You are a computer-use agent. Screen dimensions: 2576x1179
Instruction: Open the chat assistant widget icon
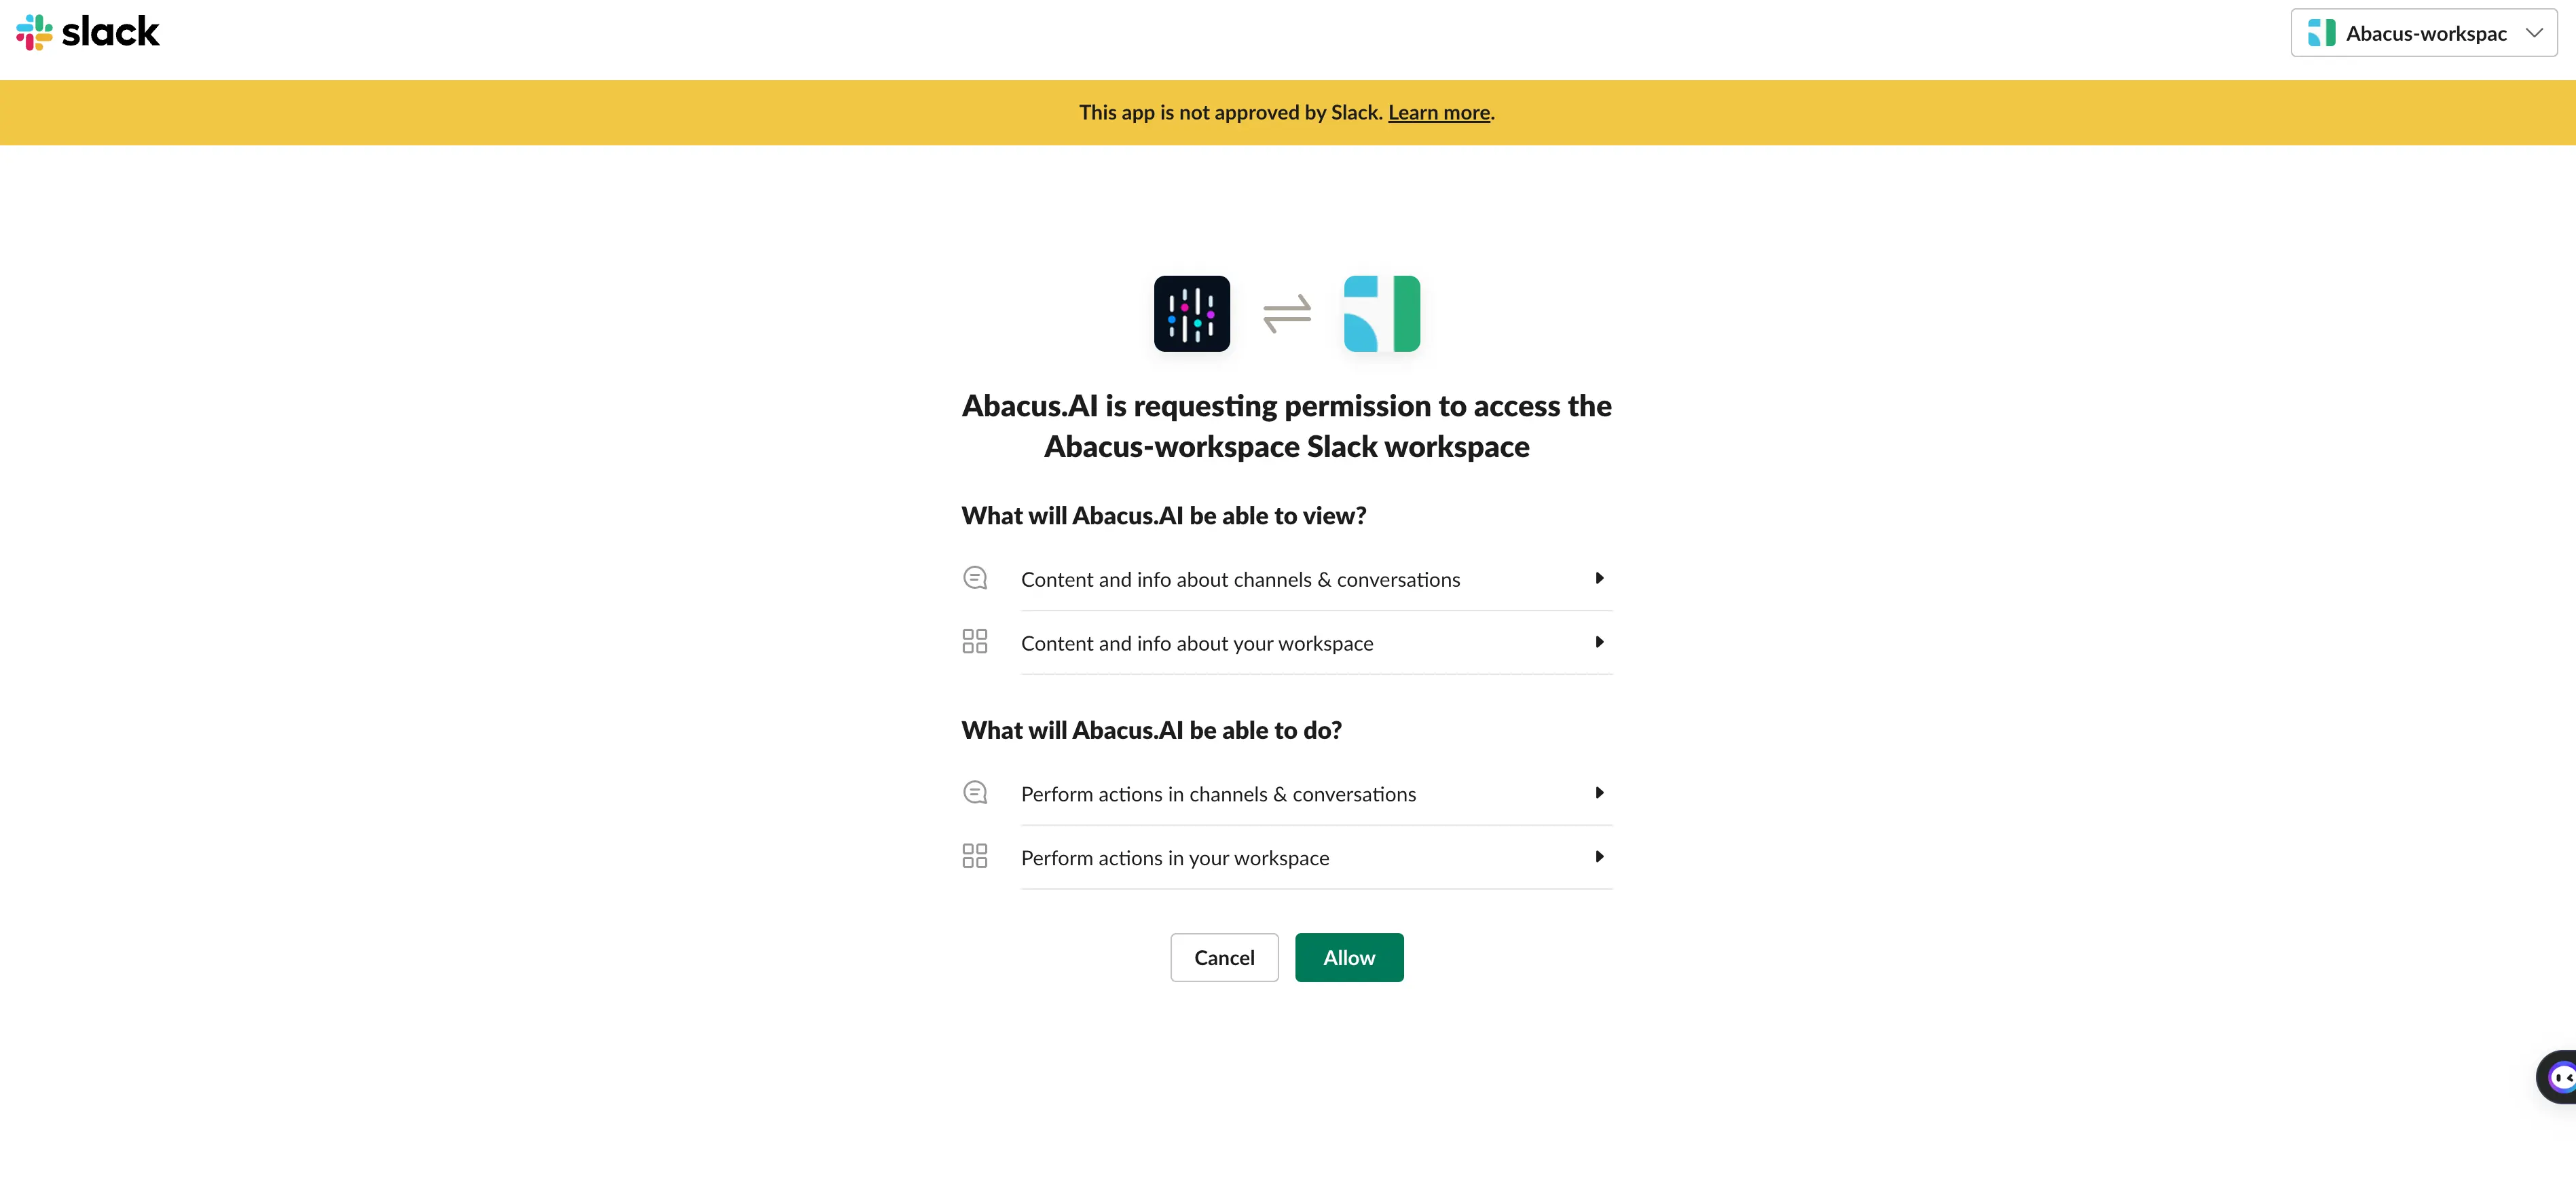2559,1077
